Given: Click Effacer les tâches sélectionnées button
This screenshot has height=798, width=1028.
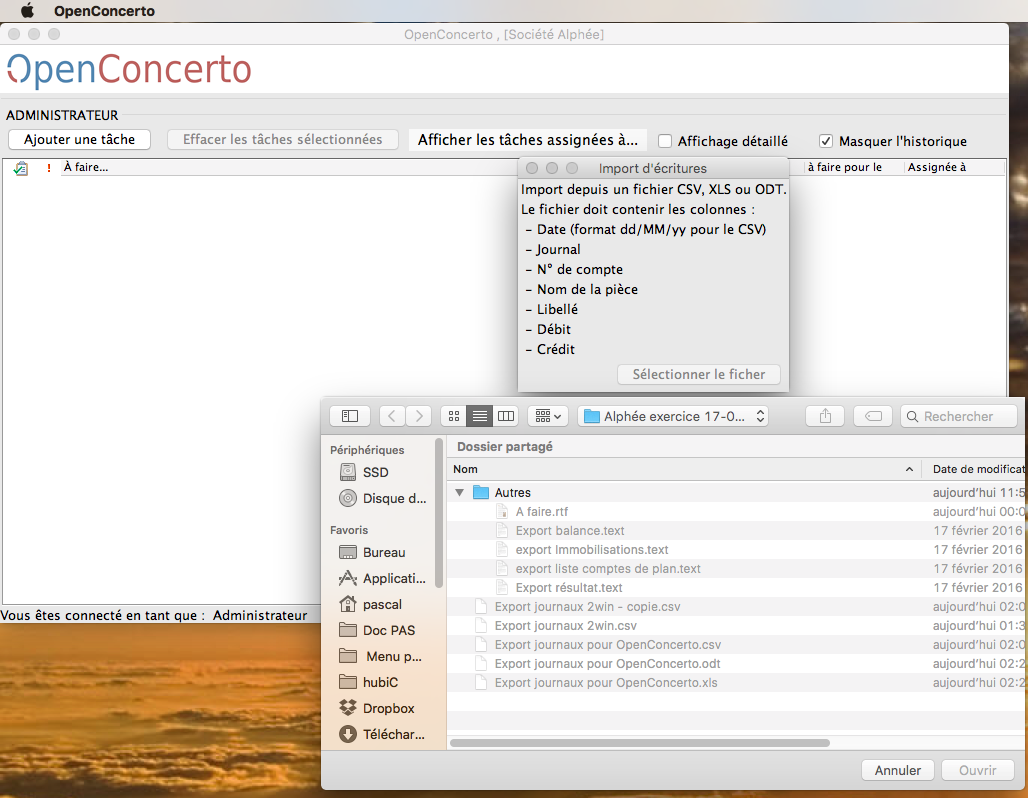Looking at the screenshot, I should tap(283, 140).
